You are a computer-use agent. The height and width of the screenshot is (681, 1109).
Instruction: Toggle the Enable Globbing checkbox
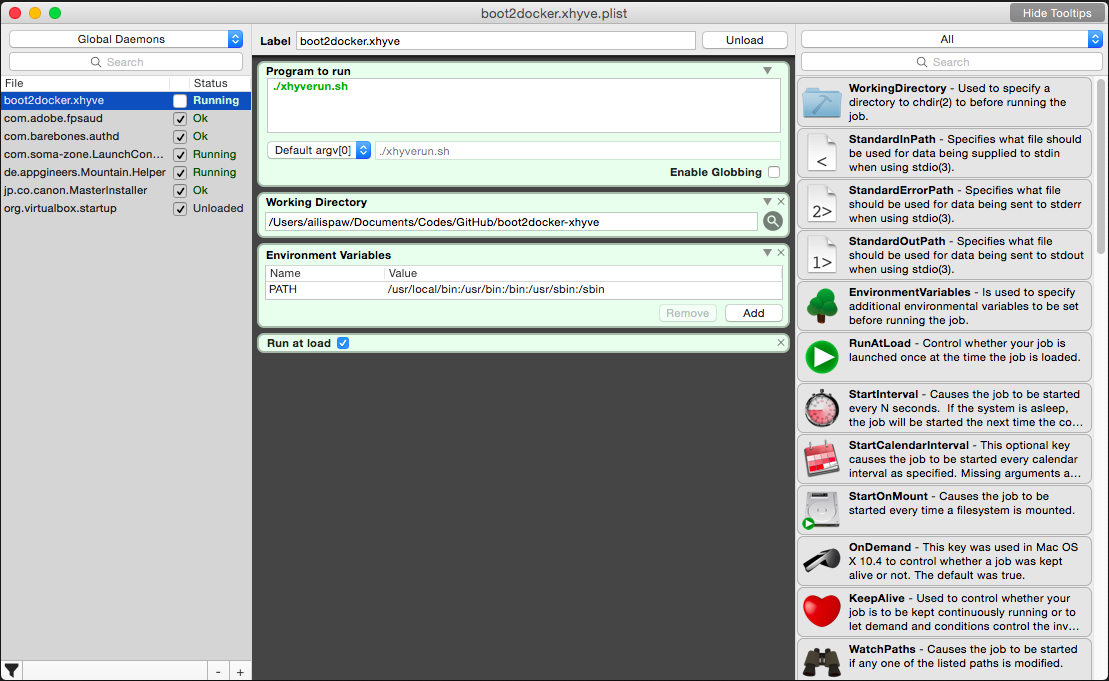pos(774,172)
